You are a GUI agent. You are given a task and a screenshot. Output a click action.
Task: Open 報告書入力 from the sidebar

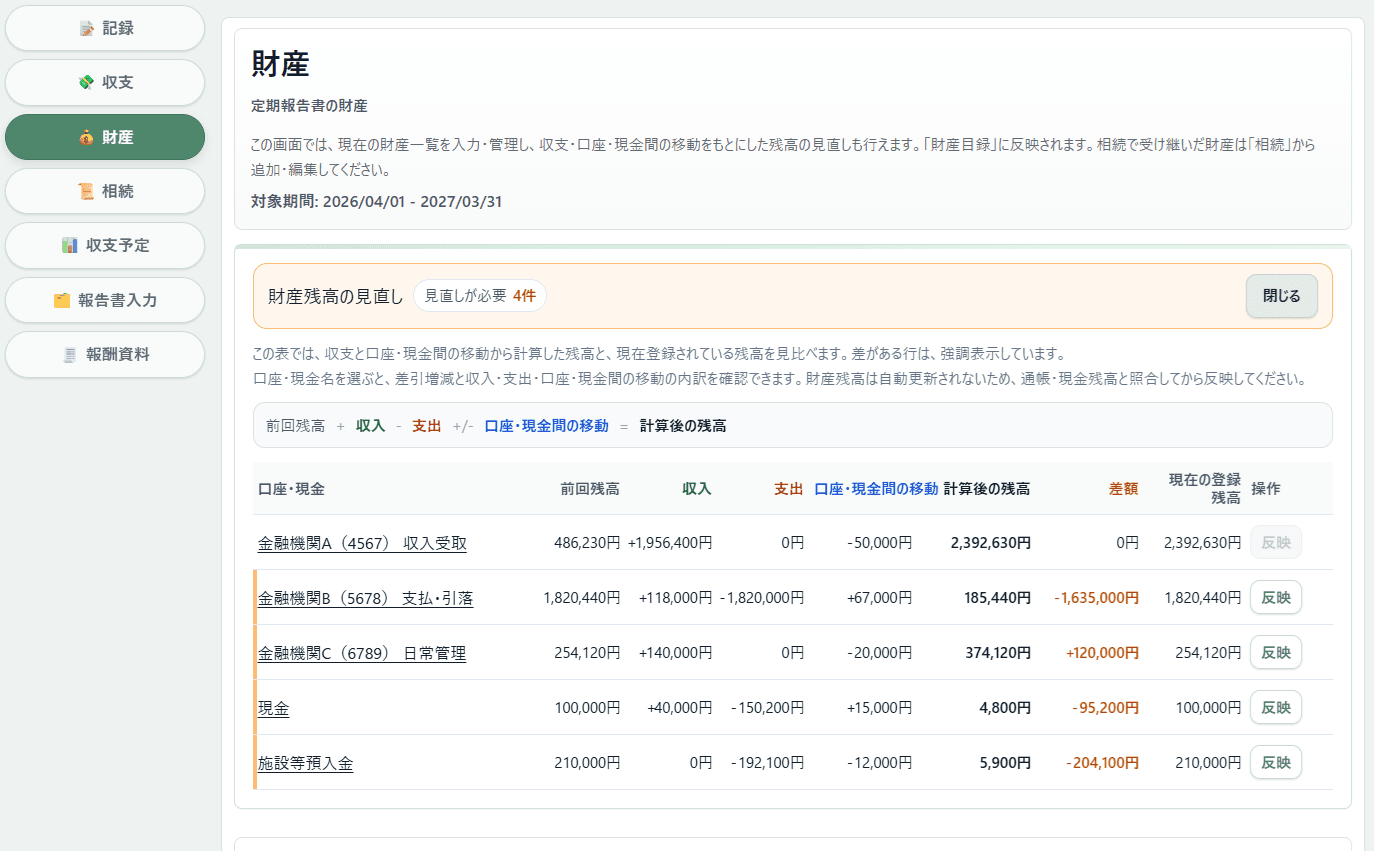click(105, 300)
